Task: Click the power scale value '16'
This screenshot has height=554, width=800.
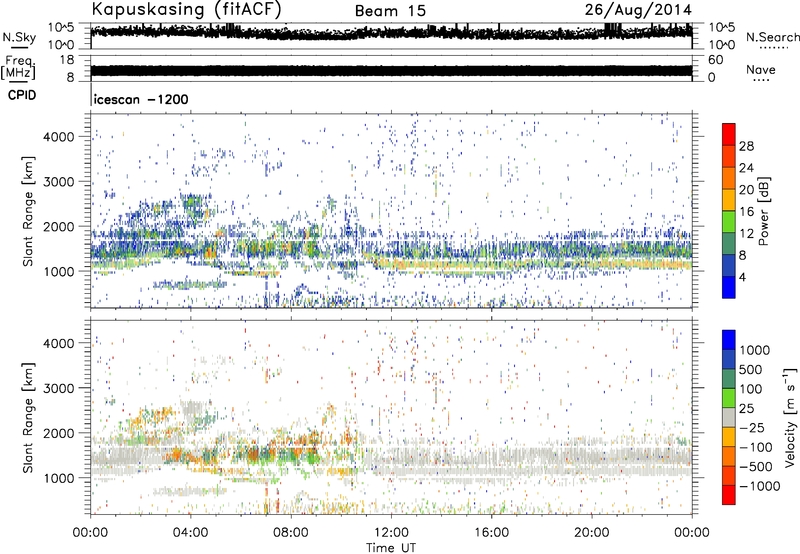Action: (x=746, y=211)
